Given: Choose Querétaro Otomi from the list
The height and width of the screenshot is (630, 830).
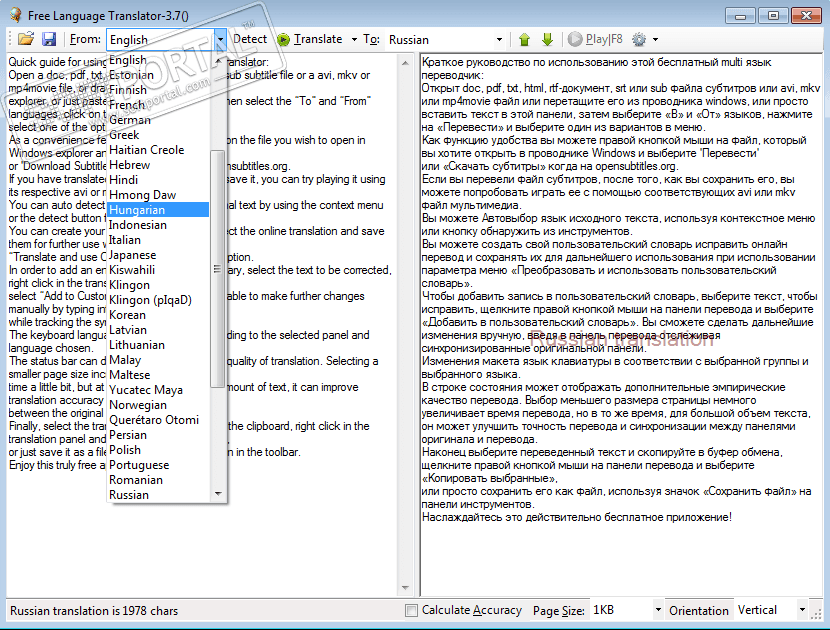Looking at the screenshot, I should (158, 420).
